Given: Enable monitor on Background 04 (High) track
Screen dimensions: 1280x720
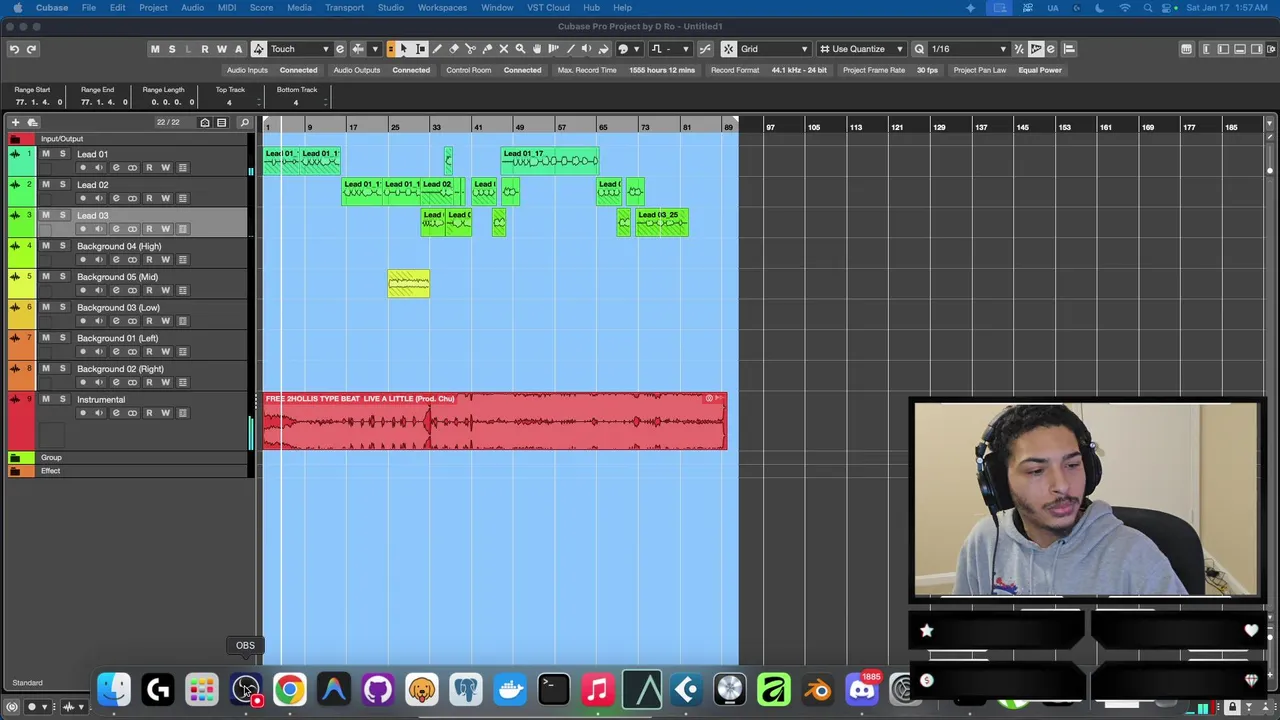Looking at the screenshot, I should pyautogui.click(x=98, y=260).
